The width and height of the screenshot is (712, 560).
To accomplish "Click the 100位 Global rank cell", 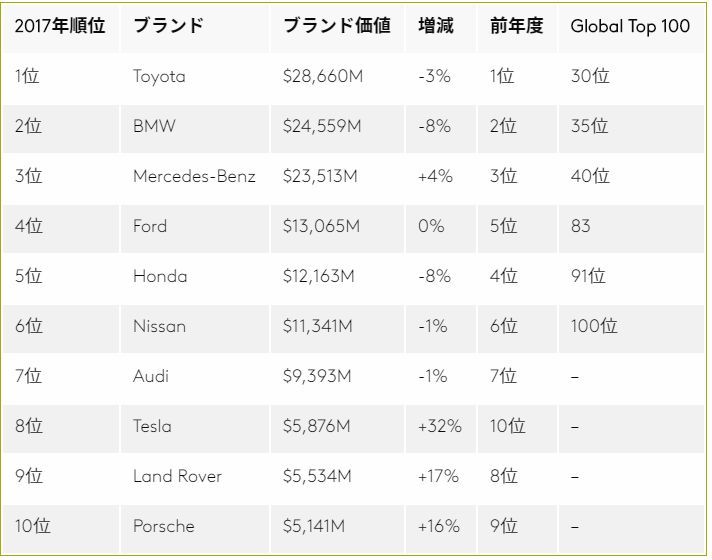I will (594, 327).
